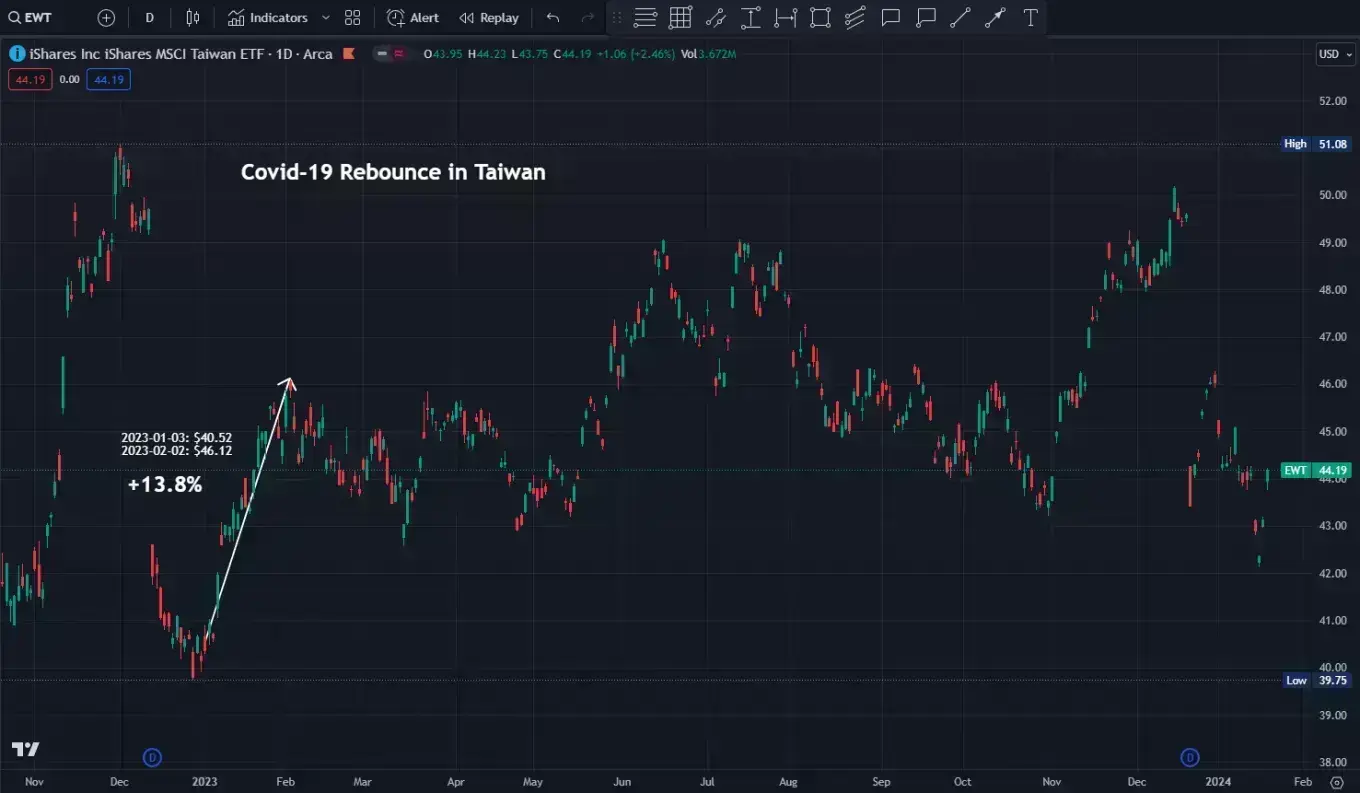
Task: Select the horizontal lines drawing tool
Action: point(646,17)
